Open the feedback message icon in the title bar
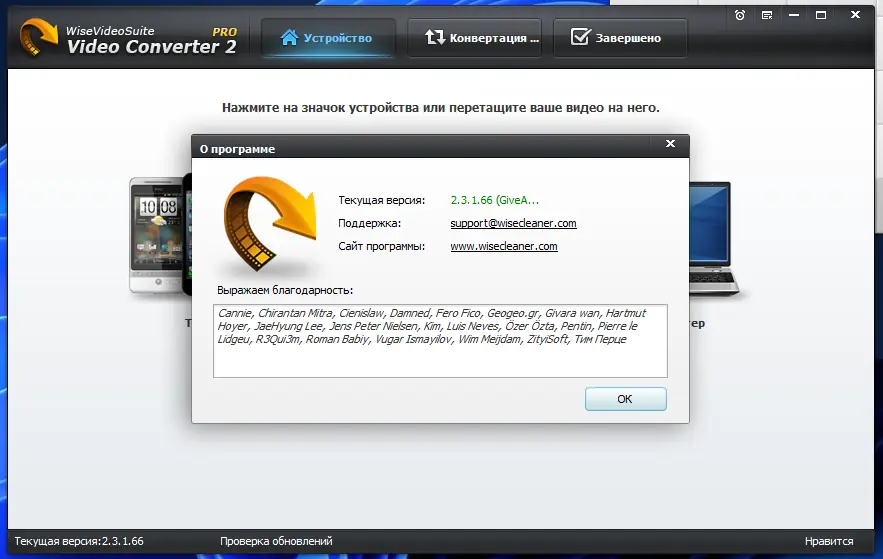 point(767,15)
